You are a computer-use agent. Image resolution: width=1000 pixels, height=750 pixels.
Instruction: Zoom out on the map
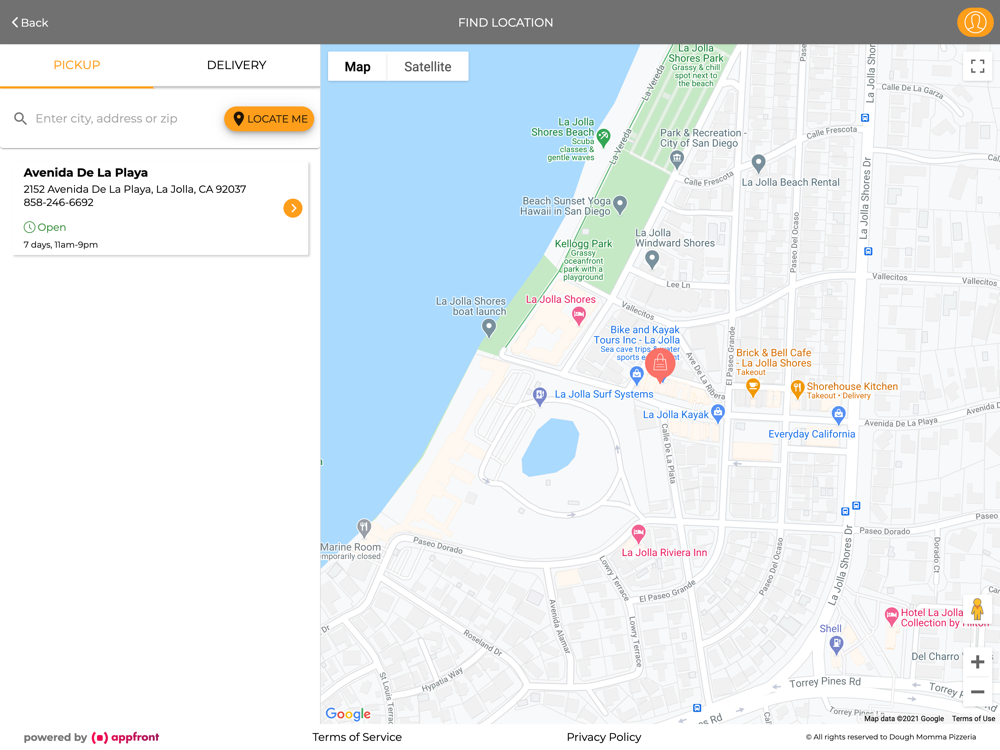[977, 691]
